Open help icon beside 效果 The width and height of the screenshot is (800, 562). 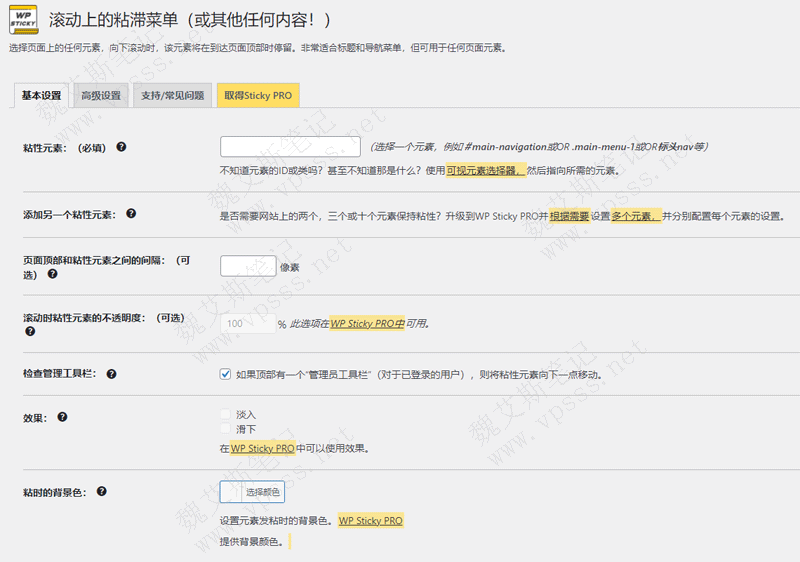pos(62,417)
